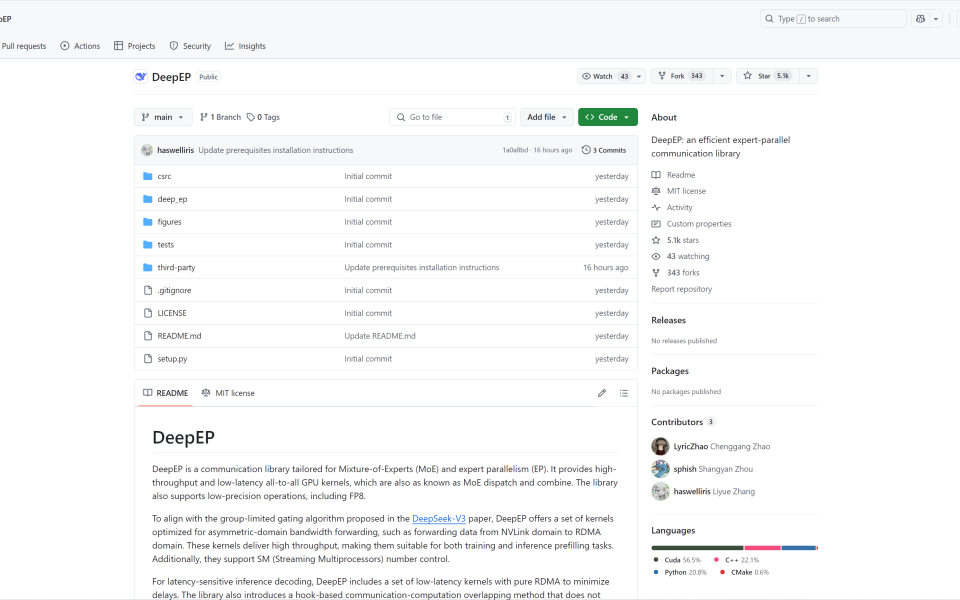
Task: Select the README tab
Action: (x=165, y=393)
